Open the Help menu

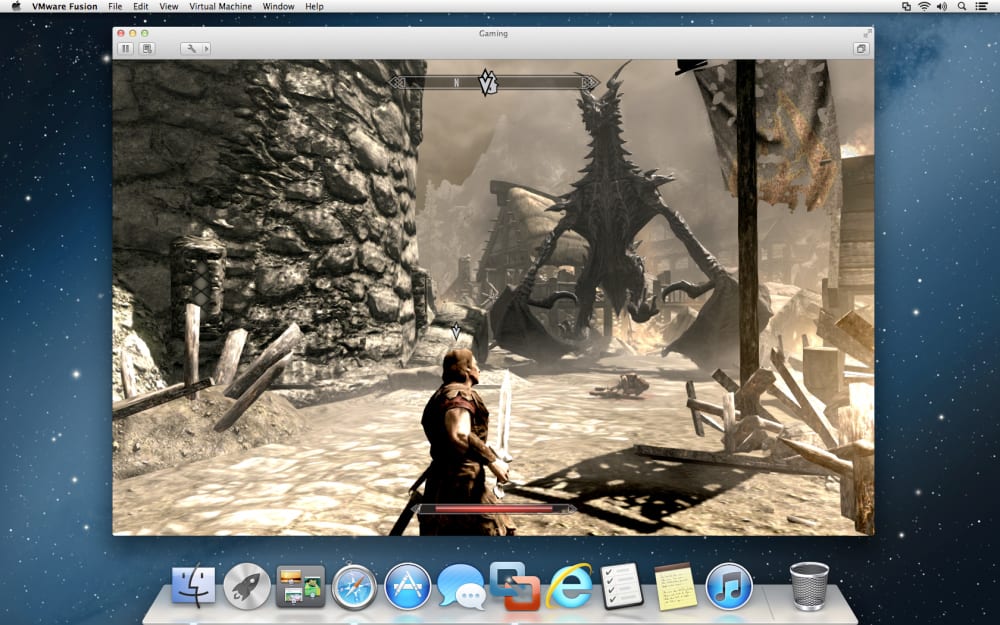pos(314,6)
